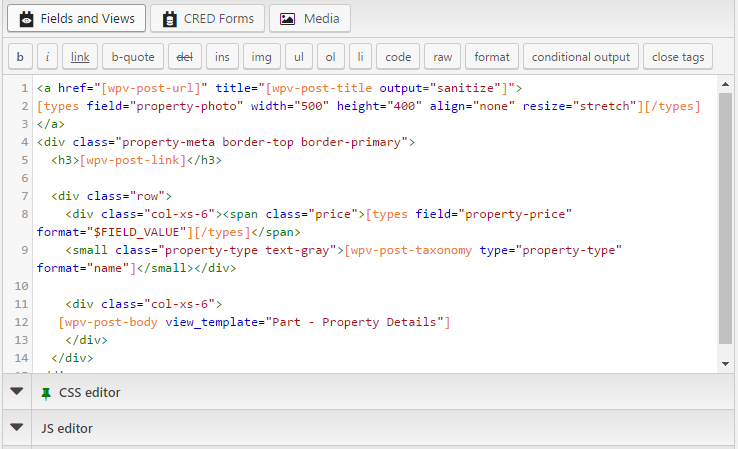The image size is (738, 449).
Task: Click div class="col-xs-6" on line 11
Action: point(144,304)
